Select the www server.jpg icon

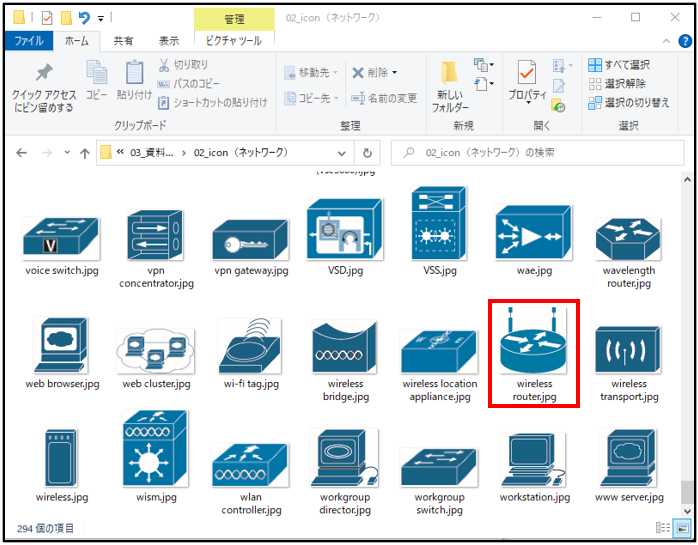pos(629,458)
